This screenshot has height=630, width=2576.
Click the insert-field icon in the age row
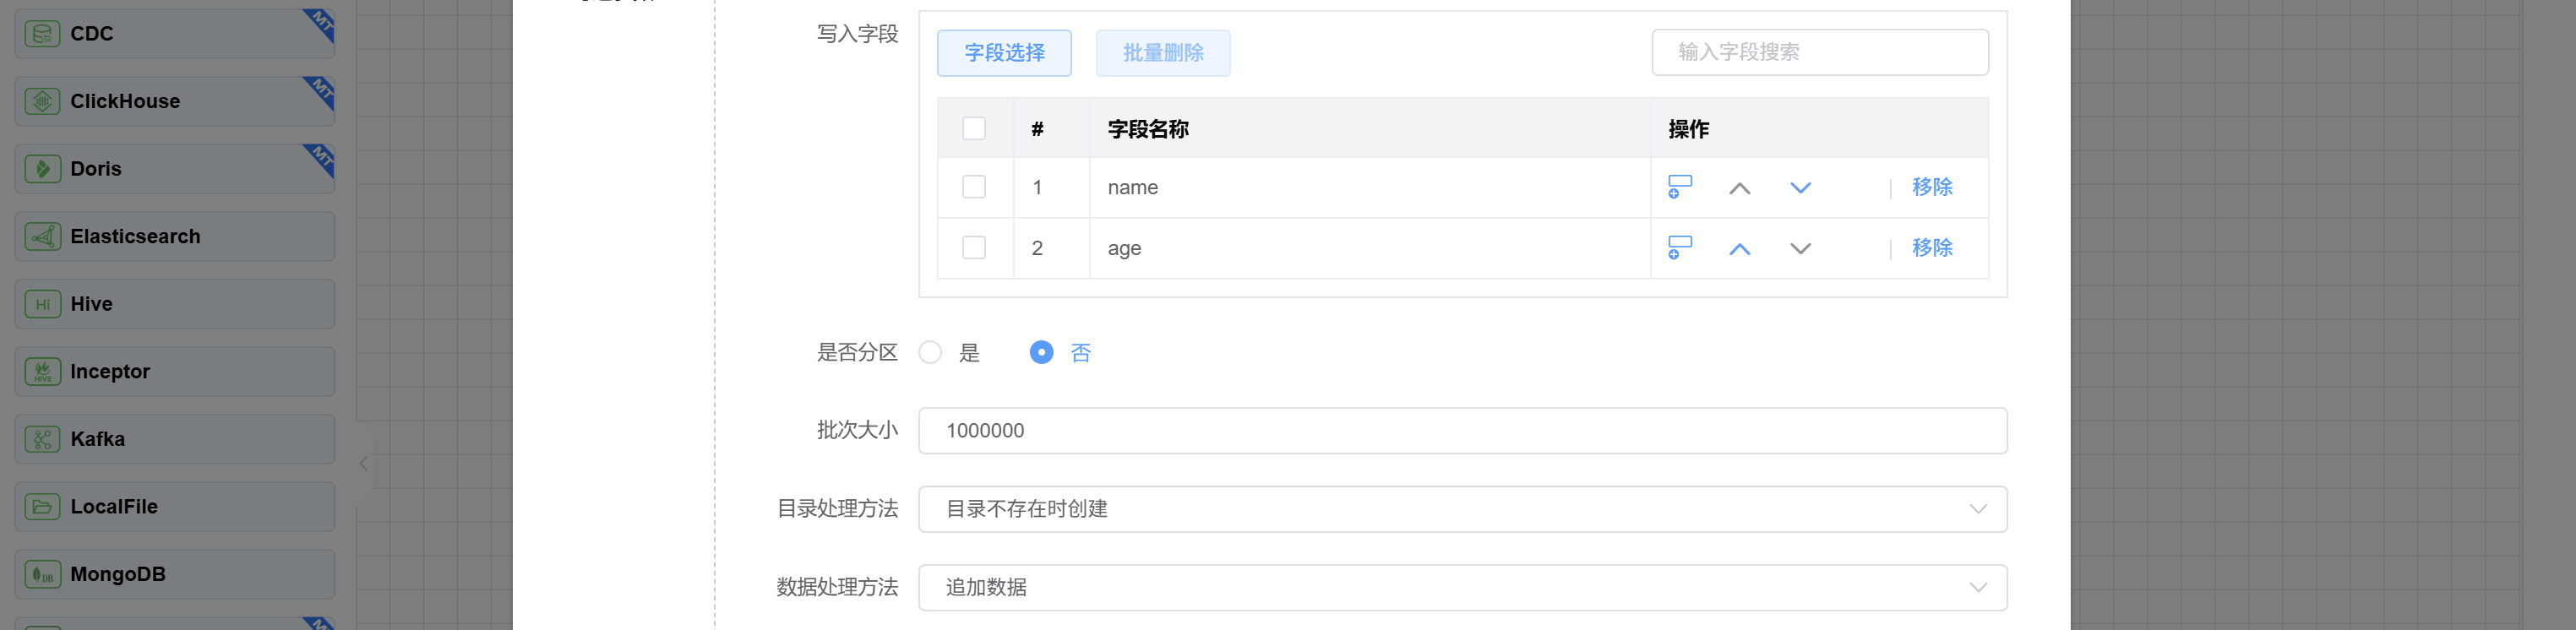tap(1679, 248)
